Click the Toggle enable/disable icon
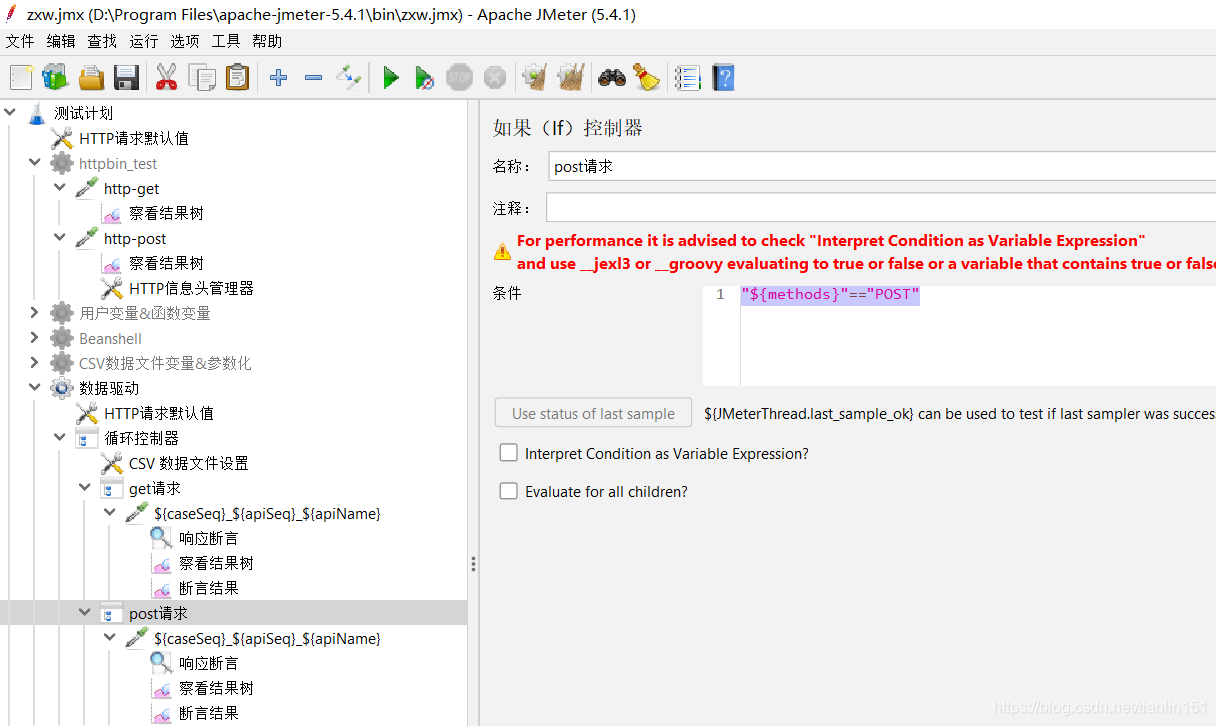Image resolution: width=1216 pixels, height=726 pixels. [348, 77]
